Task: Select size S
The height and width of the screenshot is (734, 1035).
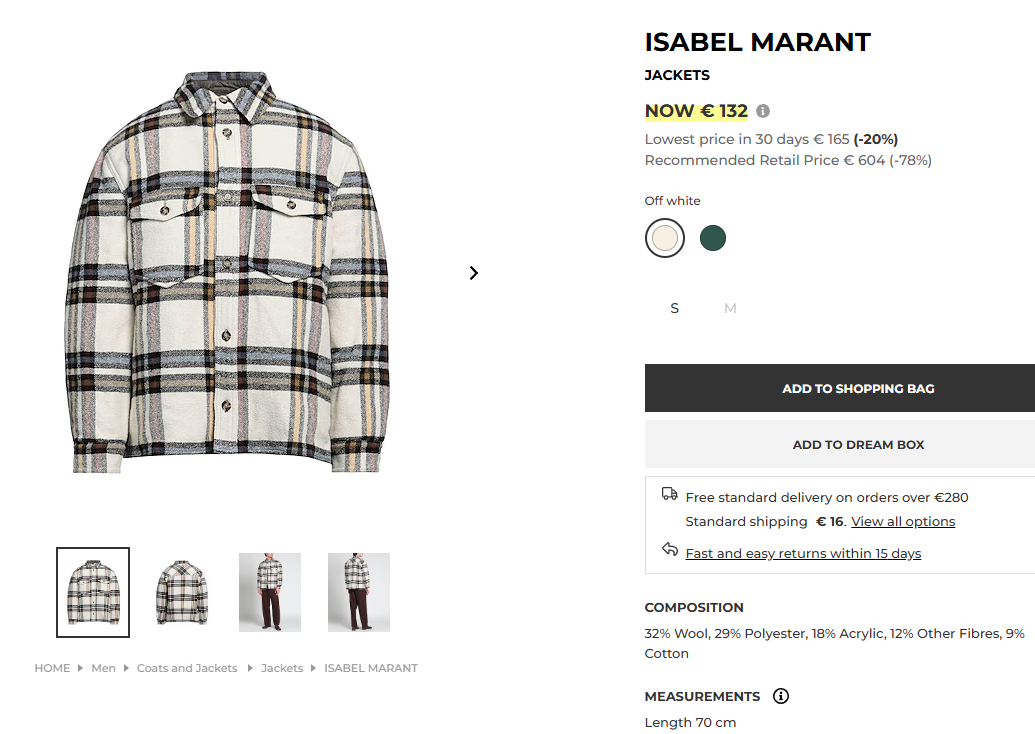Action: point(675,308)
